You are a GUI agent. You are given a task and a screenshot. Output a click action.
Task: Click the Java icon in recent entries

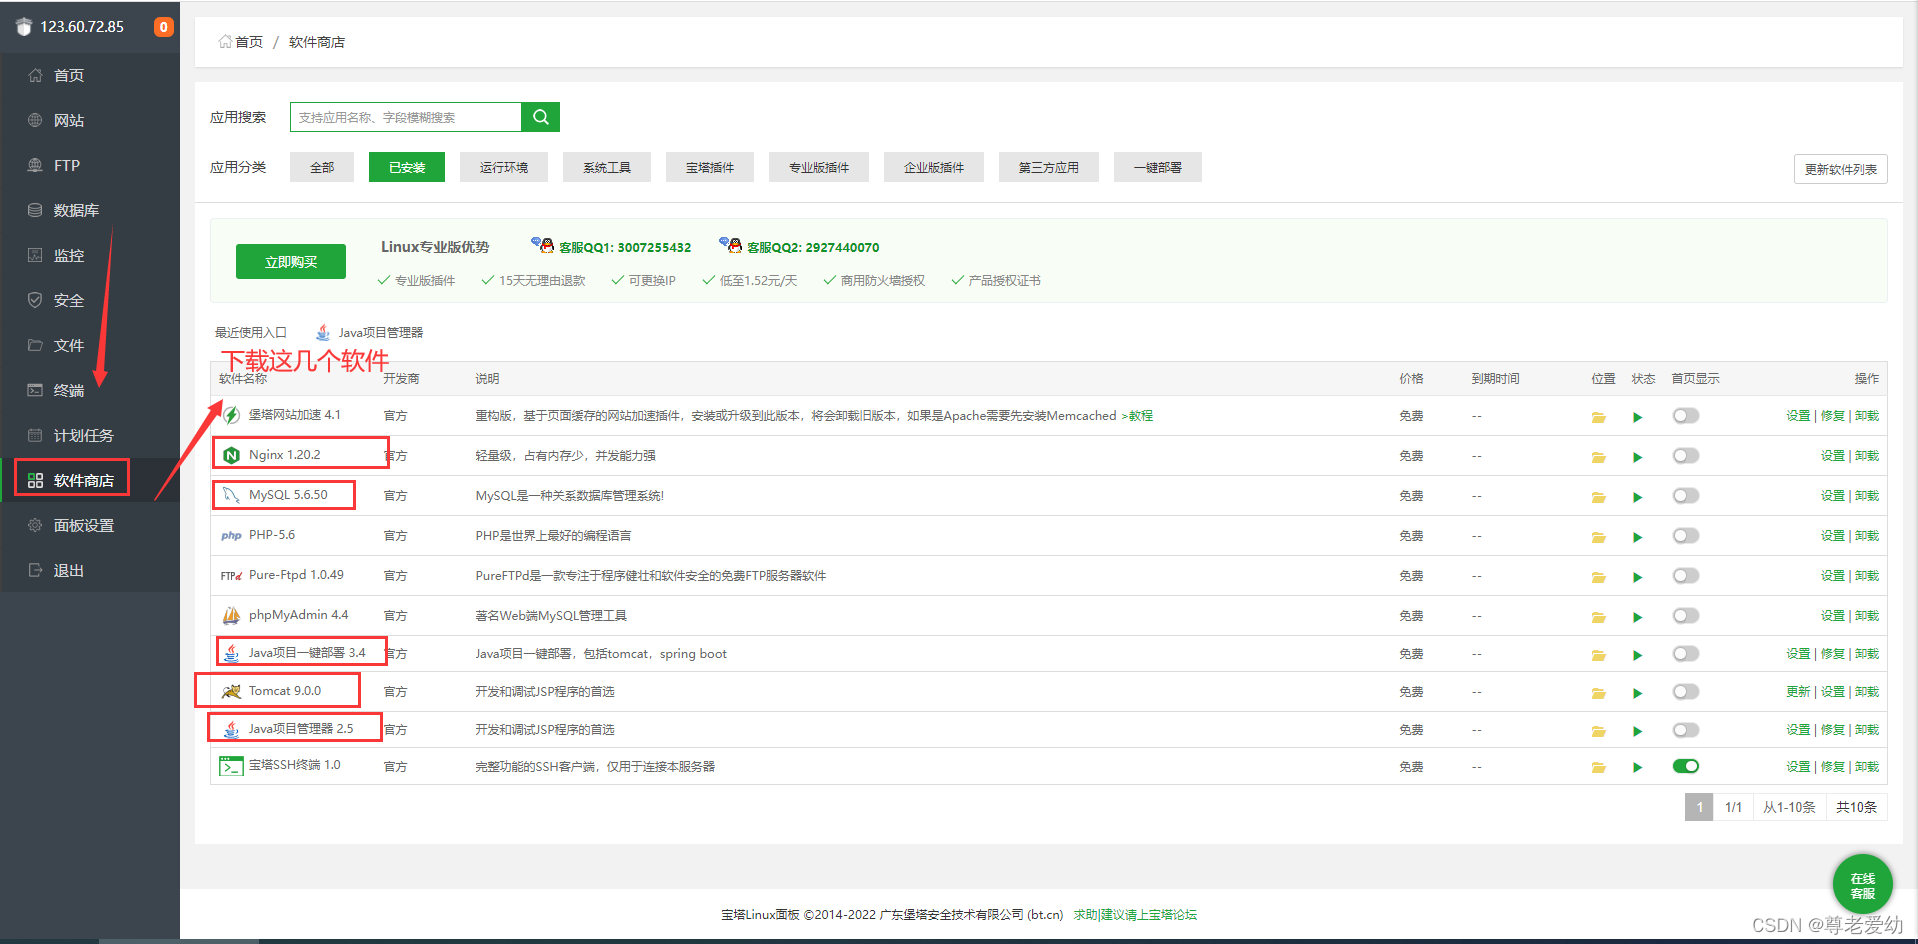(323, 332)
